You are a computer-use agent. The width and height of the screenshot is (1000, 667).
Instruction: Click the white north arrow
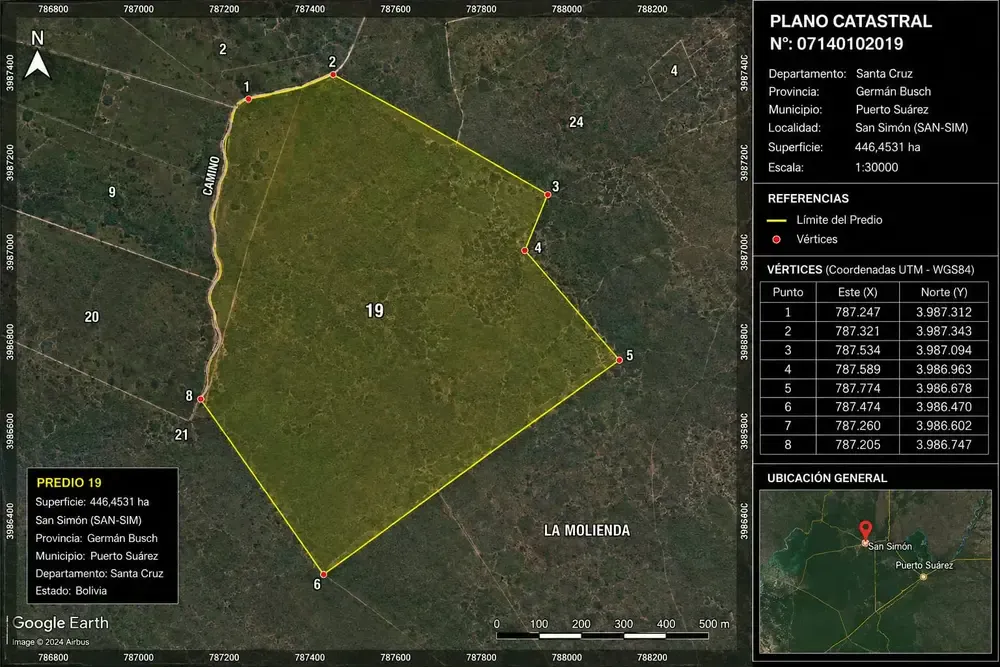[37, 64]
